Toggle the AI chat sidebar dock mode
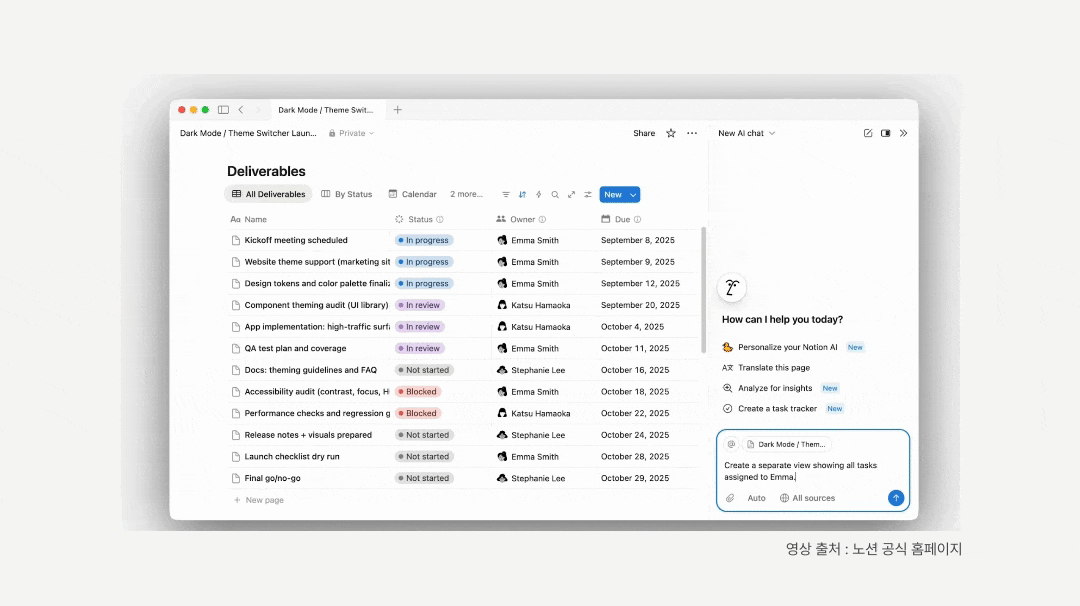1080x606 pixels. coord(885,133)
